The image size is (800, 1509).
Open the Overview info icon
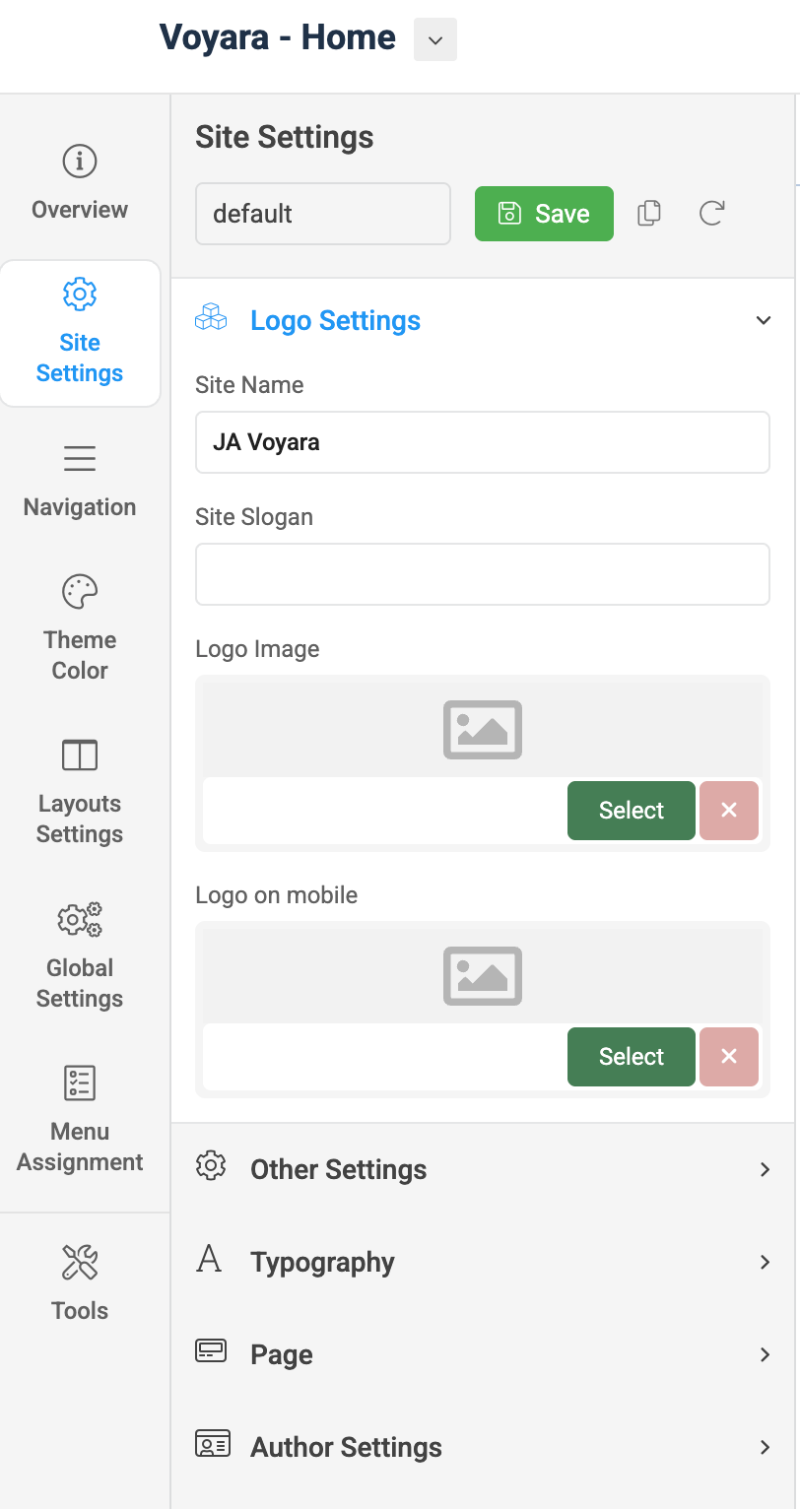[79, 160]
